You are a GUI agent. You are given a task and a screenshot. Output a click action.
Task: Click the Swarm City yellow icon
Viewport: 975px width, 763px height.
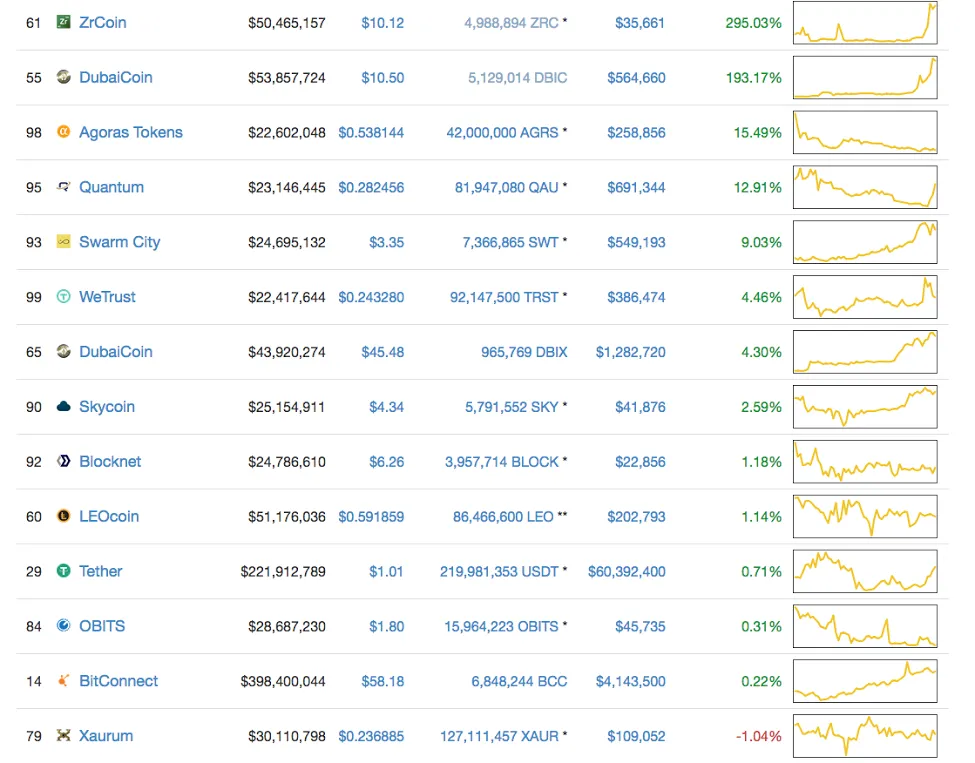point(63,241)
